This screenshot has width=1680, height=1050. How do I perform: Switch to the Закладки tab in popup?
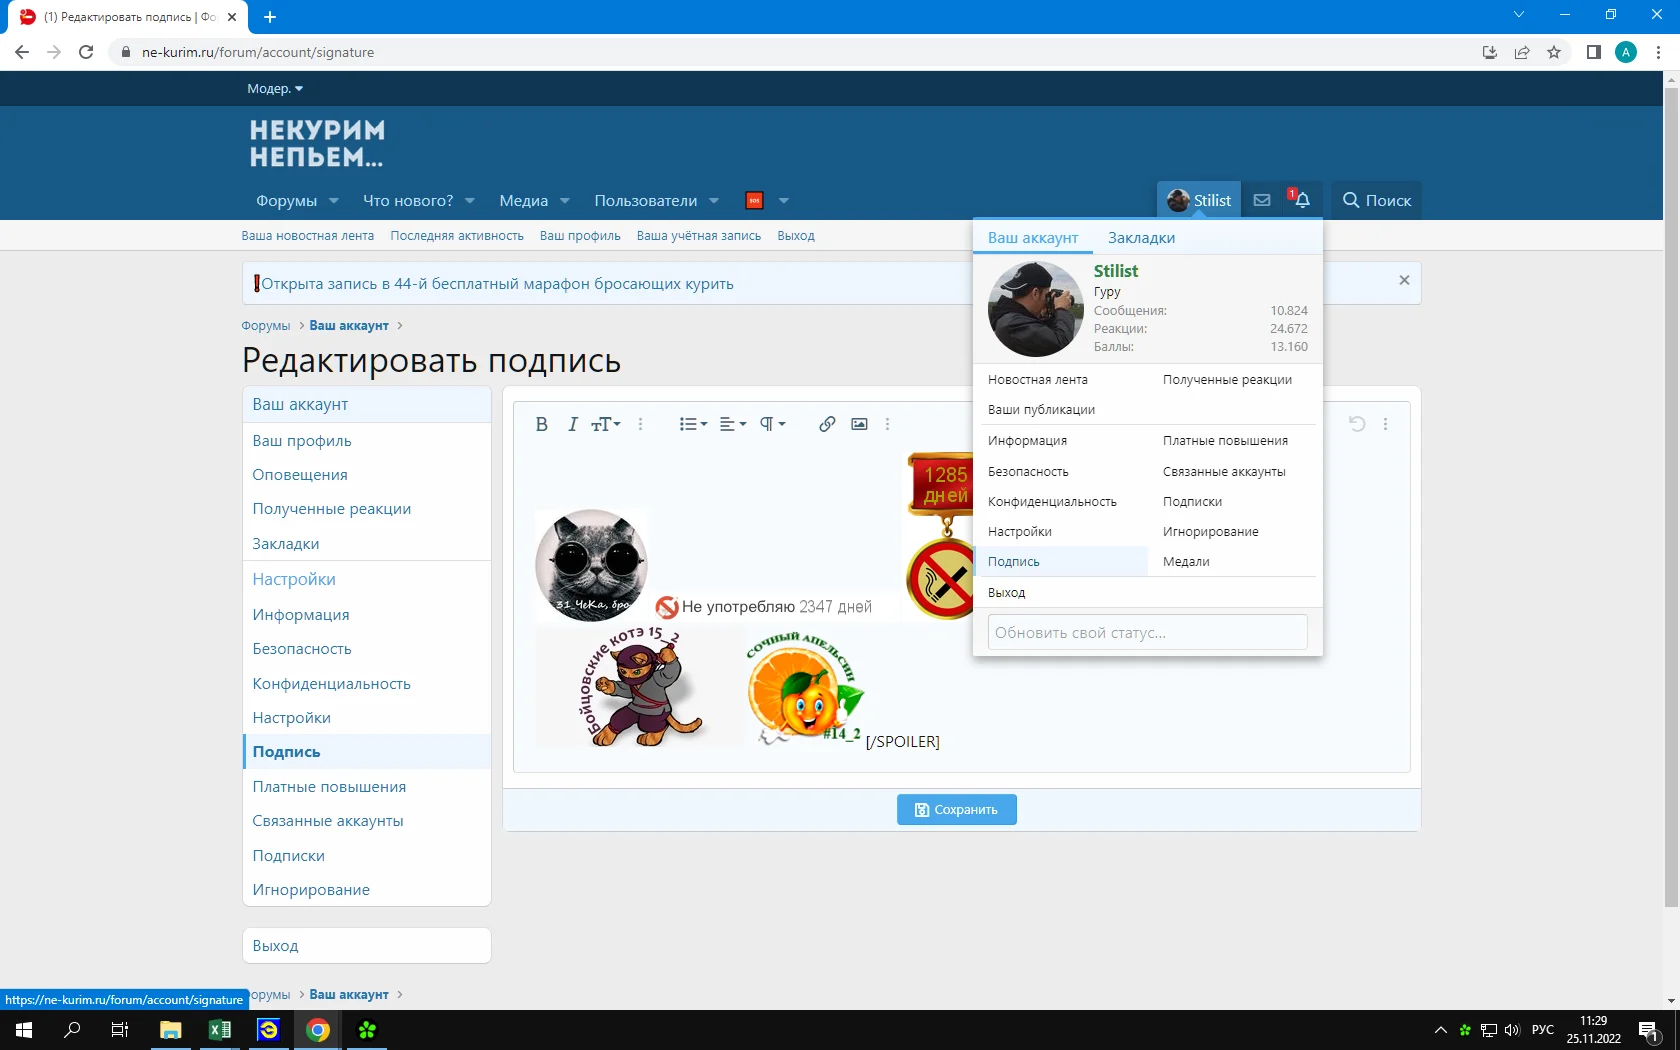point(1141,238)
